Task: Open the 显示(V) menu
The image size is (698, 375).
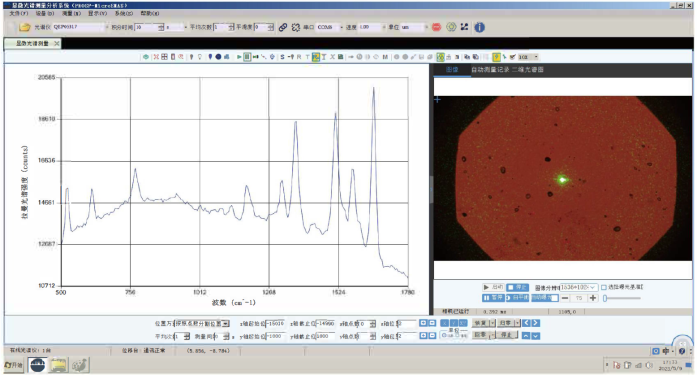Action: click(x=97, y=13)
